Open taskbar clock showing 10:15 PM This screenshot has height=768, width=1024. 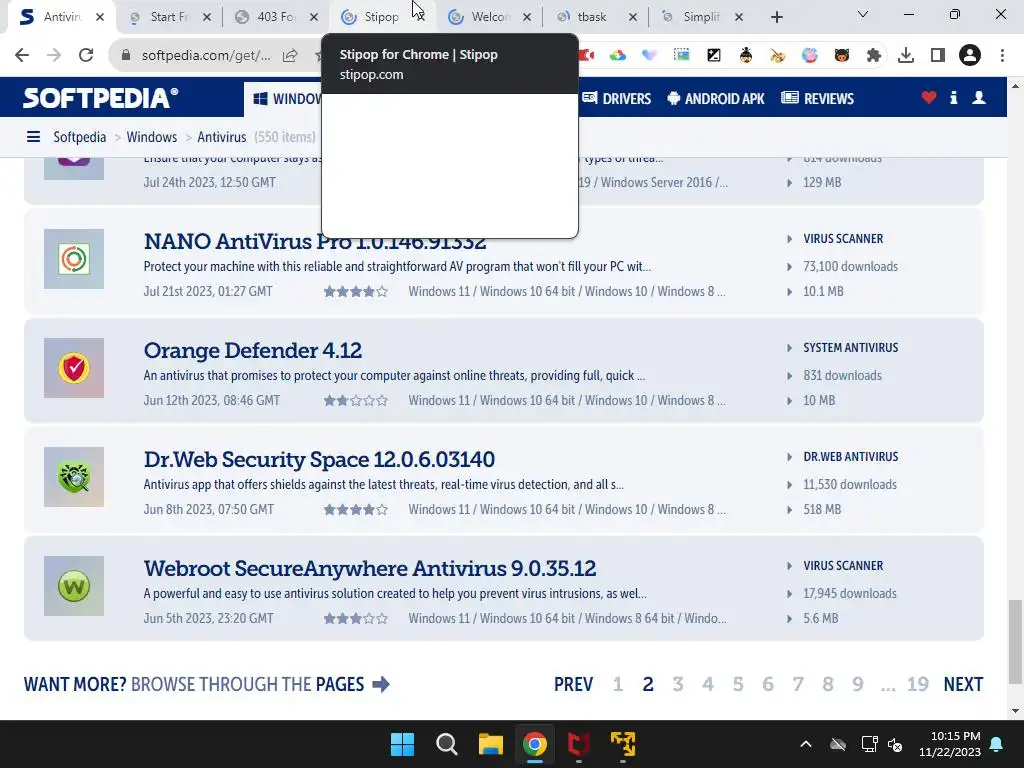pos(950,744)
